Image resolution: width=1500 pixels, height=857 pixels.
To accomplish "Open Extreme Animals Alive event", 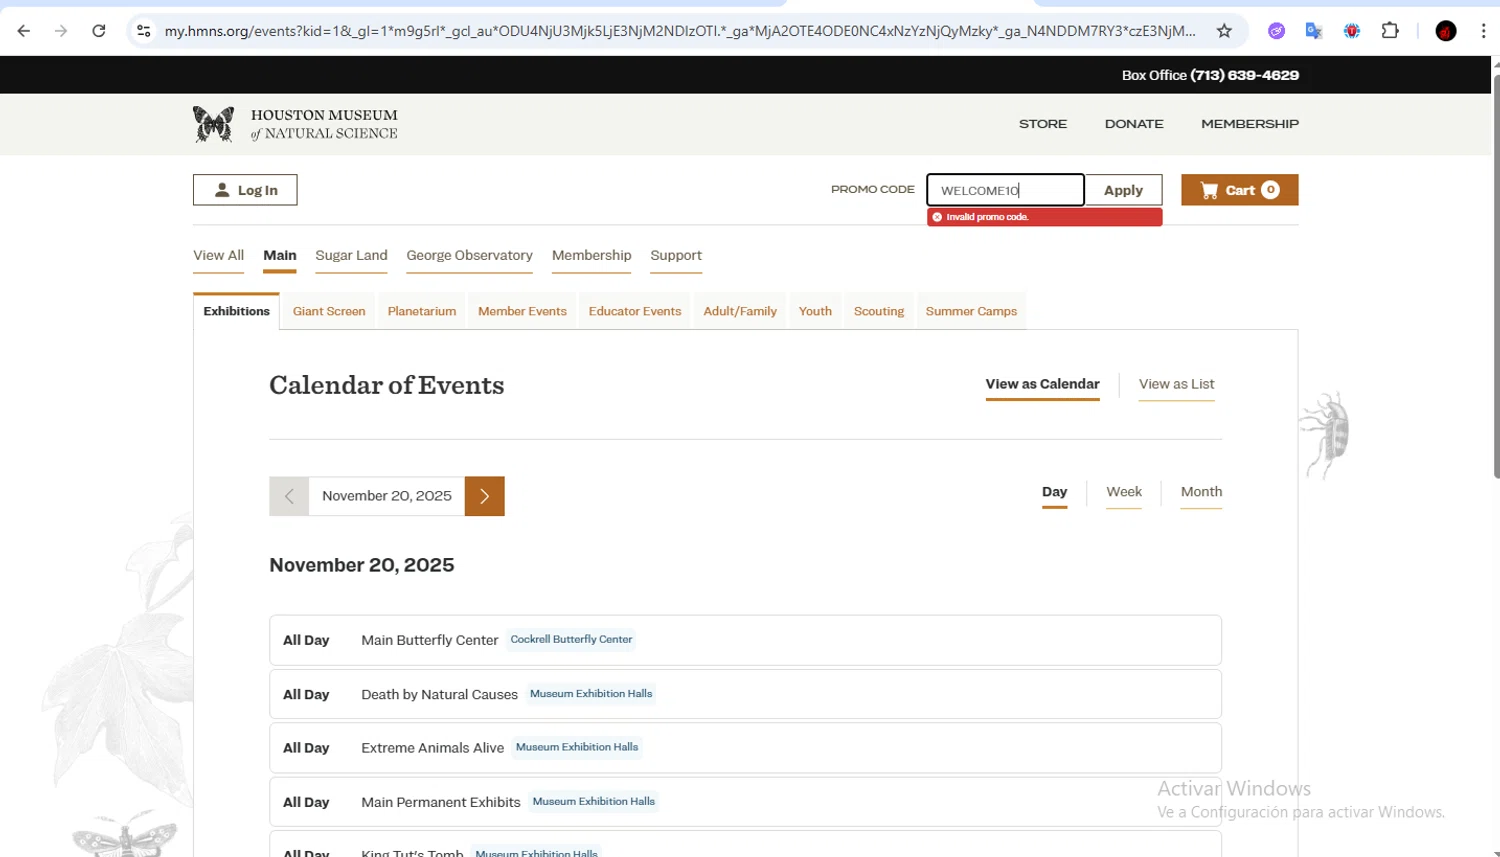I will 745,748.
